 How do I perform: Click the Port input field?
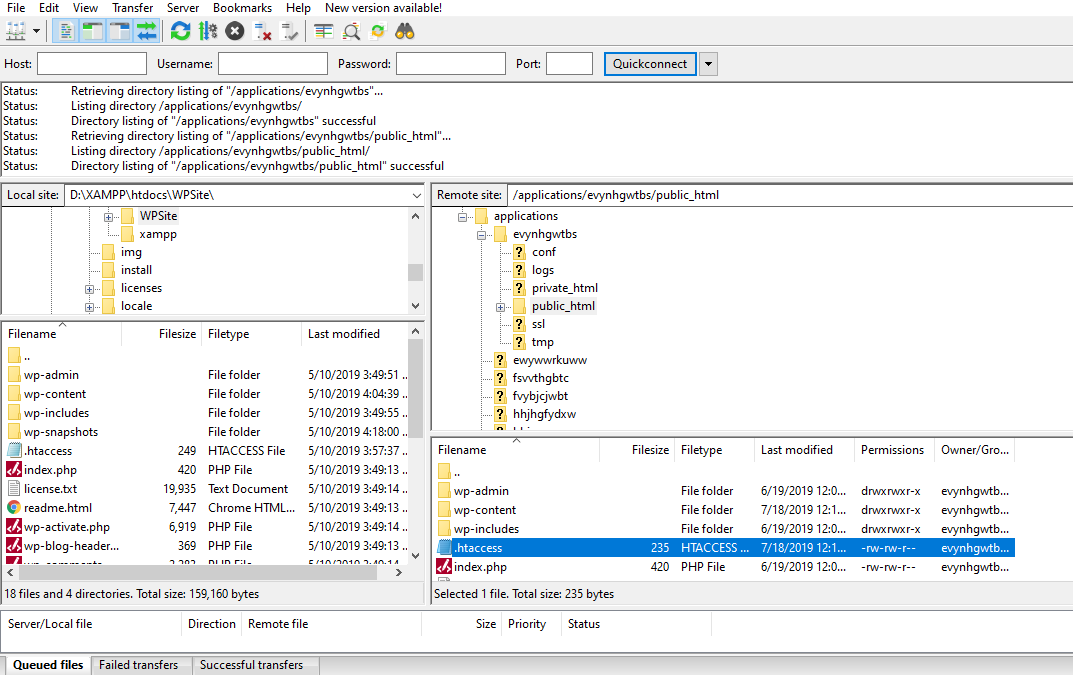coord(569,64)
